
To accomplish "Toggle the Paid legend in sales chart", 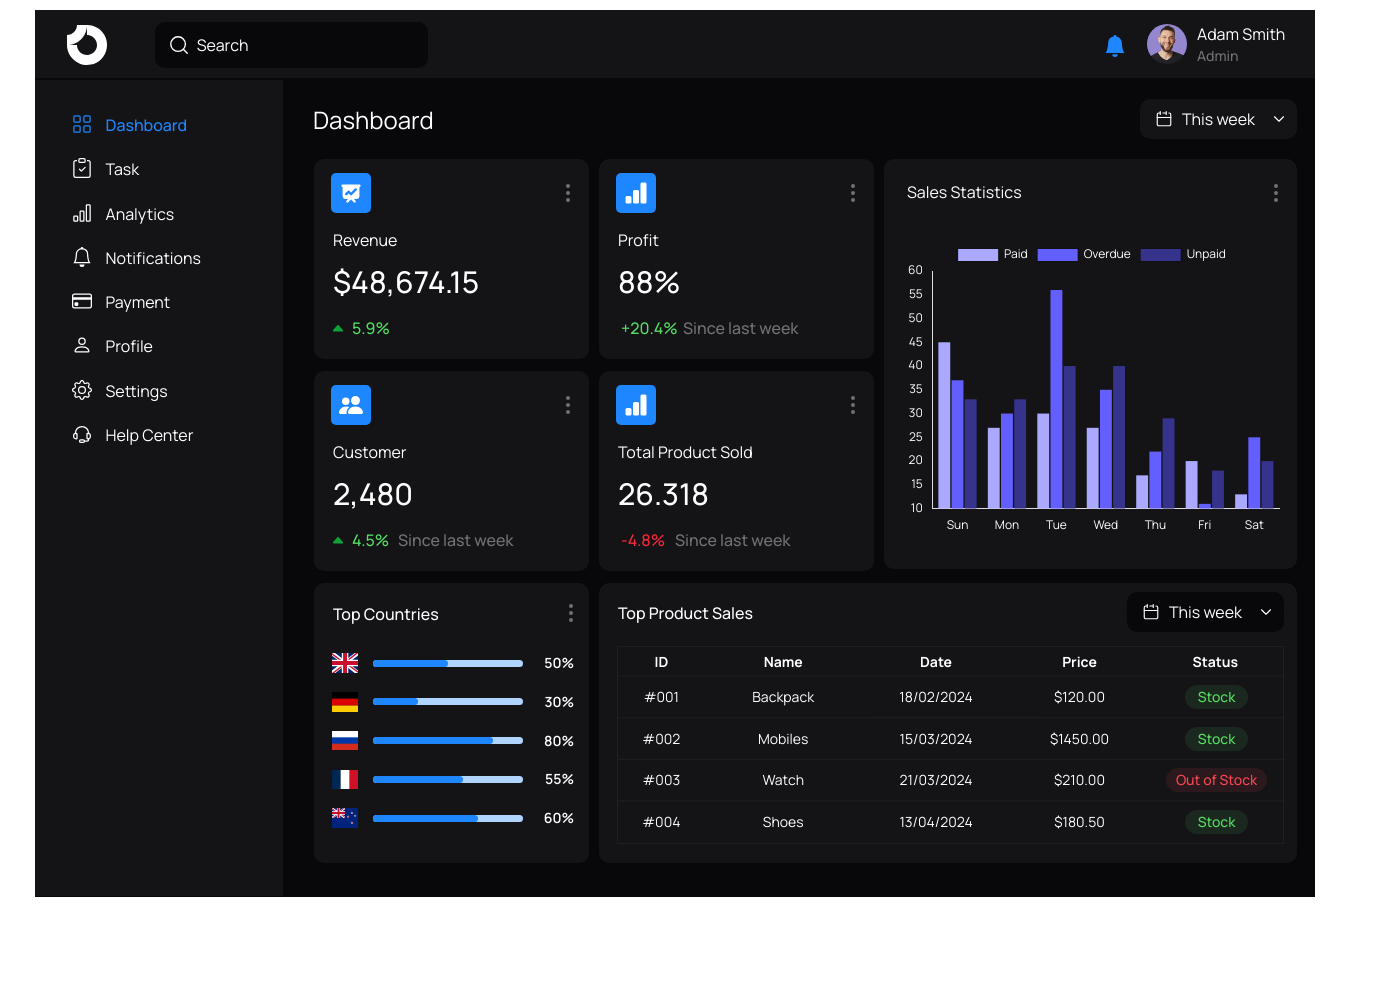I will pyautogui.click(x=991, y=255).
